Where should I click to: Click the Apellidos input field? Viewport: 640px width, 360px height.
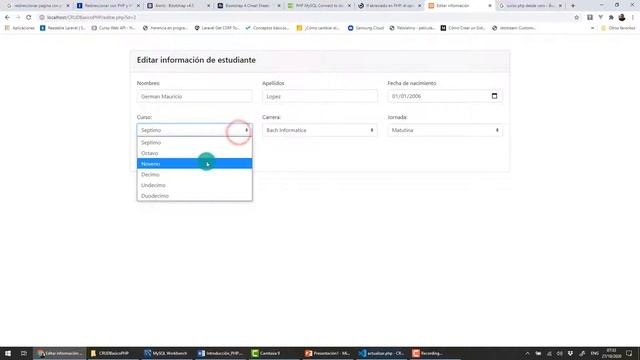320,96
